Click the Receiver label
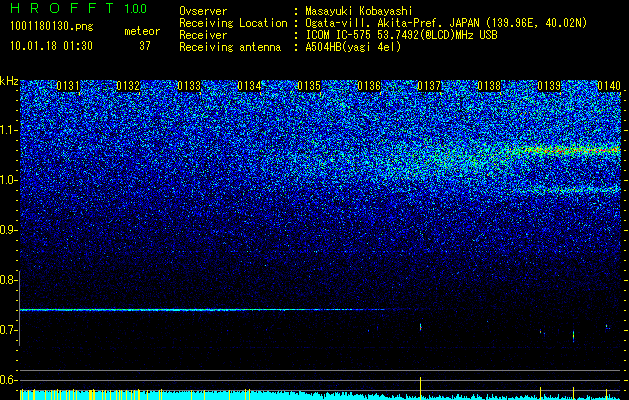This screenshot has width=629, height=400. pyautogui.click(x=203, y=35)
